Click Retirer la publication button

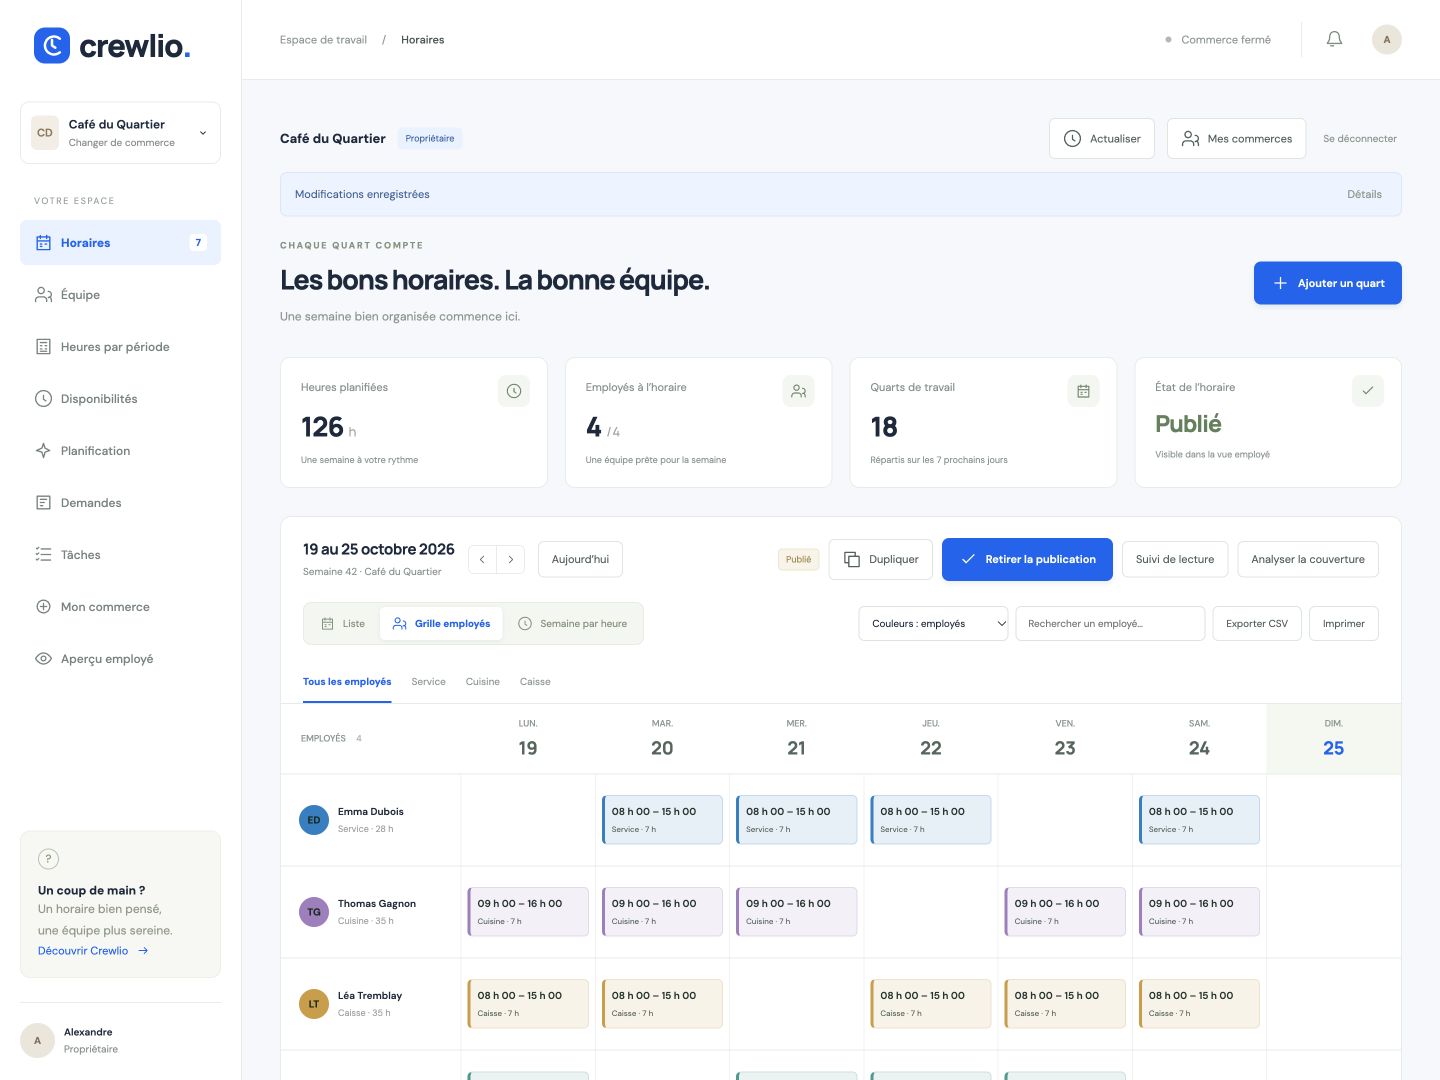point(1027,560)
